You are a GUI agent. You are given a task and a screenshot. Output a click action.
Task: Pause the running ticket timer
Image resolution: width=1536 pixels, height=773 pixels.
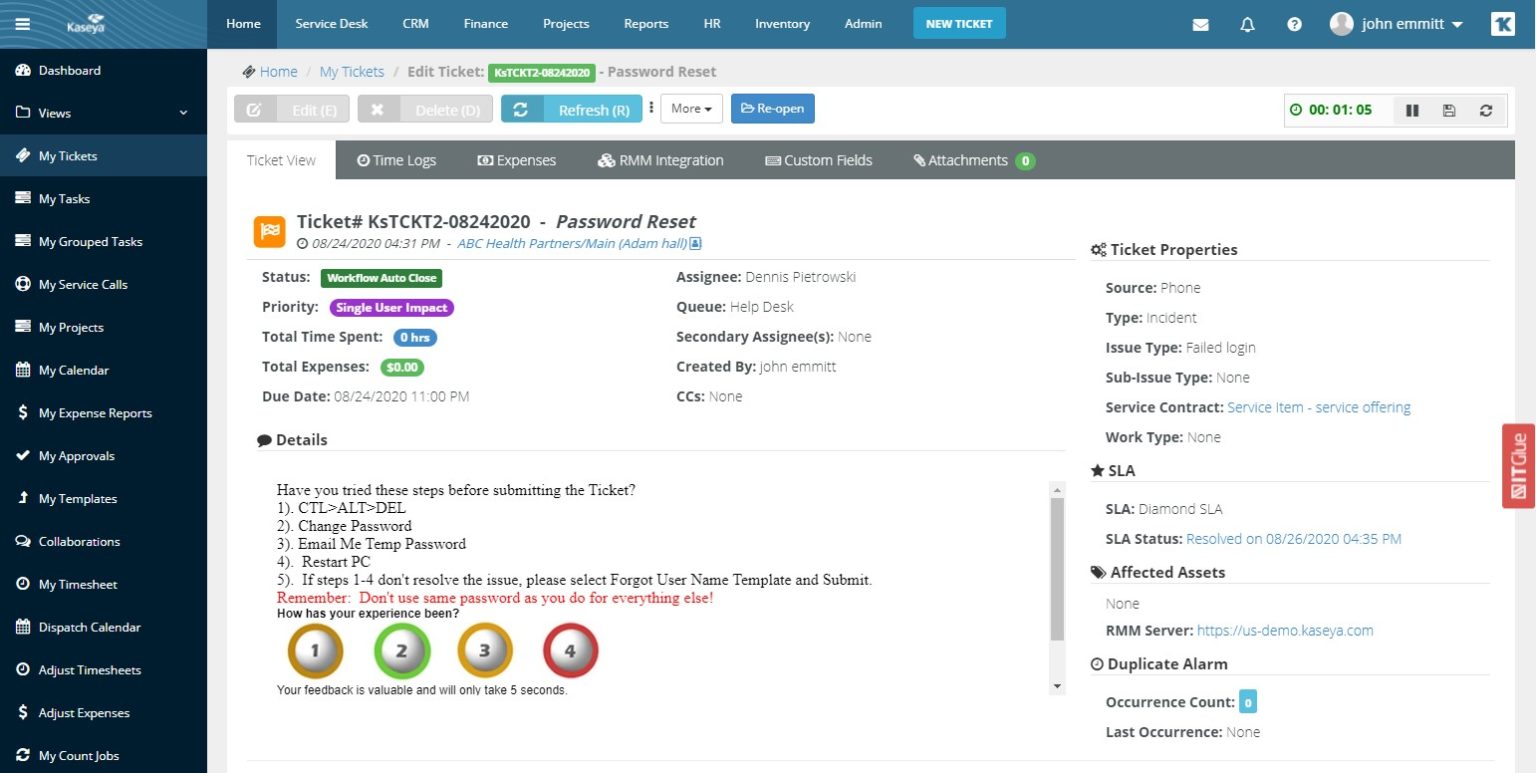point(1413,110)
